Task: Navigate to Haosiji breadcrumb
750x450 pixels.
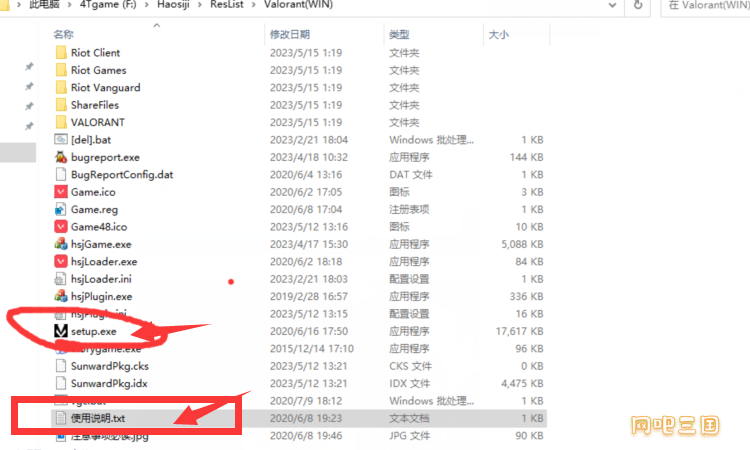Action: click(x=173, y=5)
